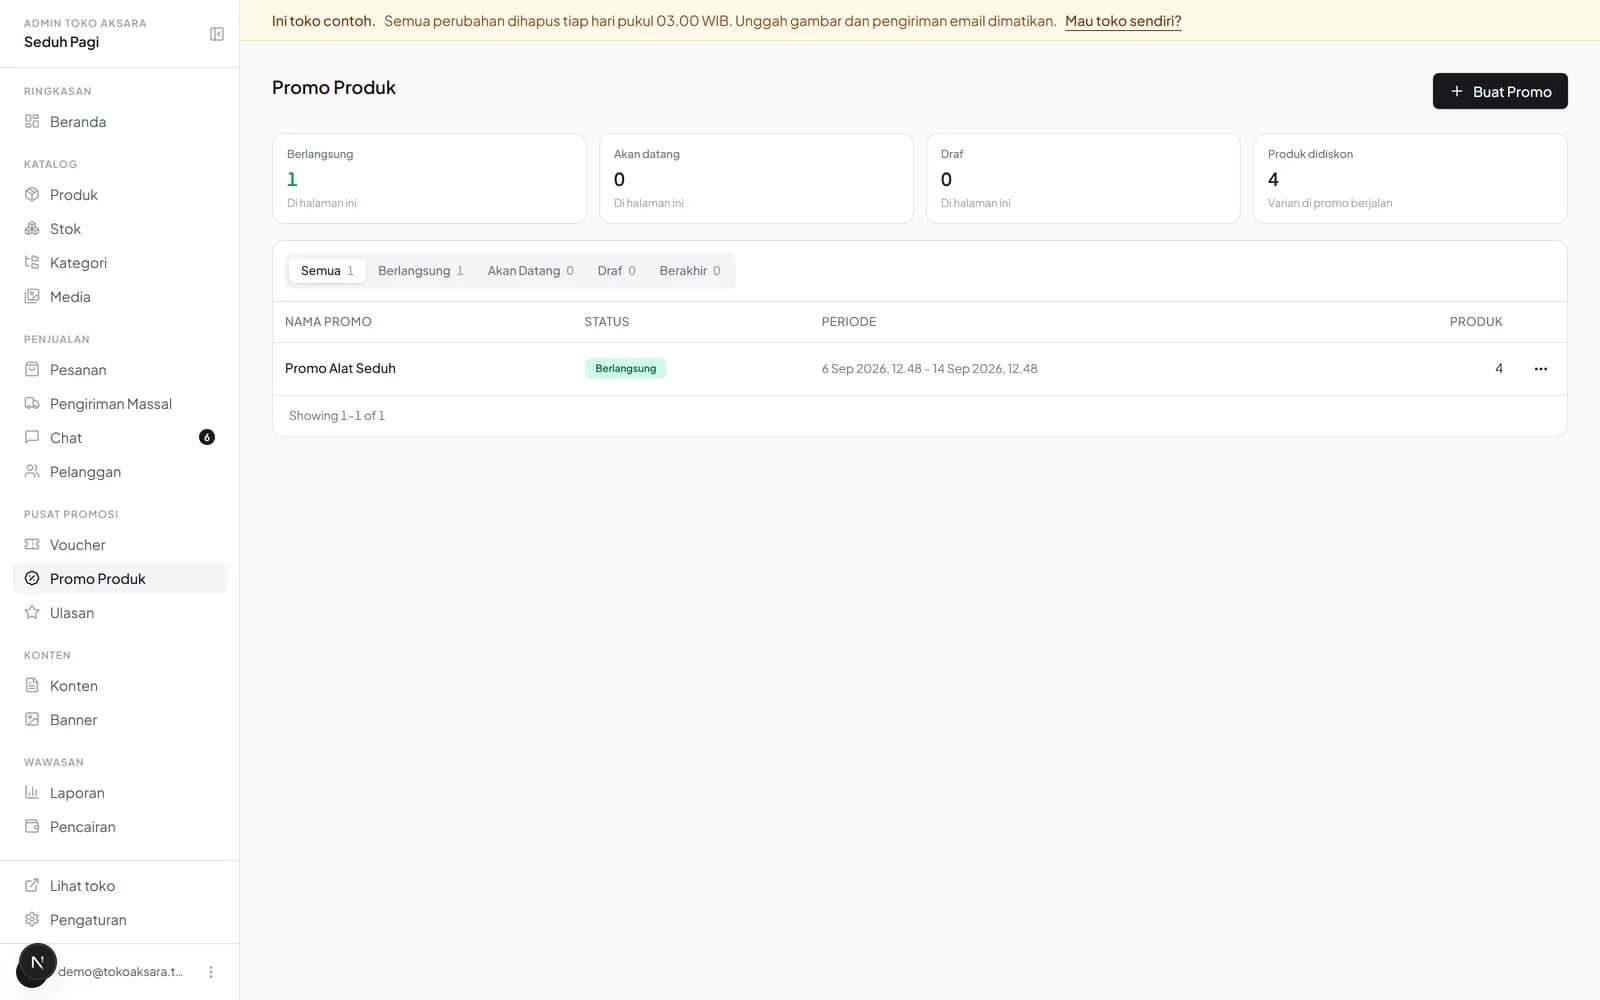Click the Stok icon in sidebar

point(32,228)
